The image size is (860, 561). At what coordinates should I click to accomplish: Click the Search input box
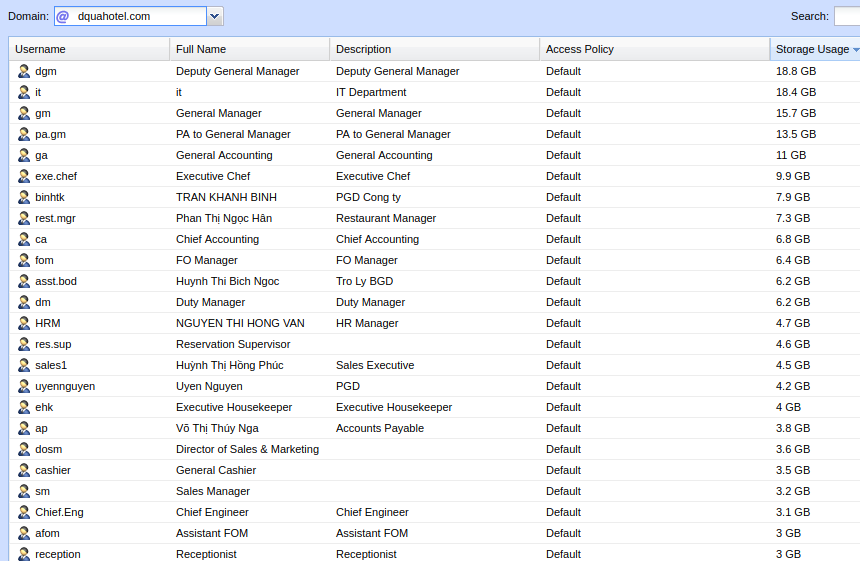coord(847,16)
